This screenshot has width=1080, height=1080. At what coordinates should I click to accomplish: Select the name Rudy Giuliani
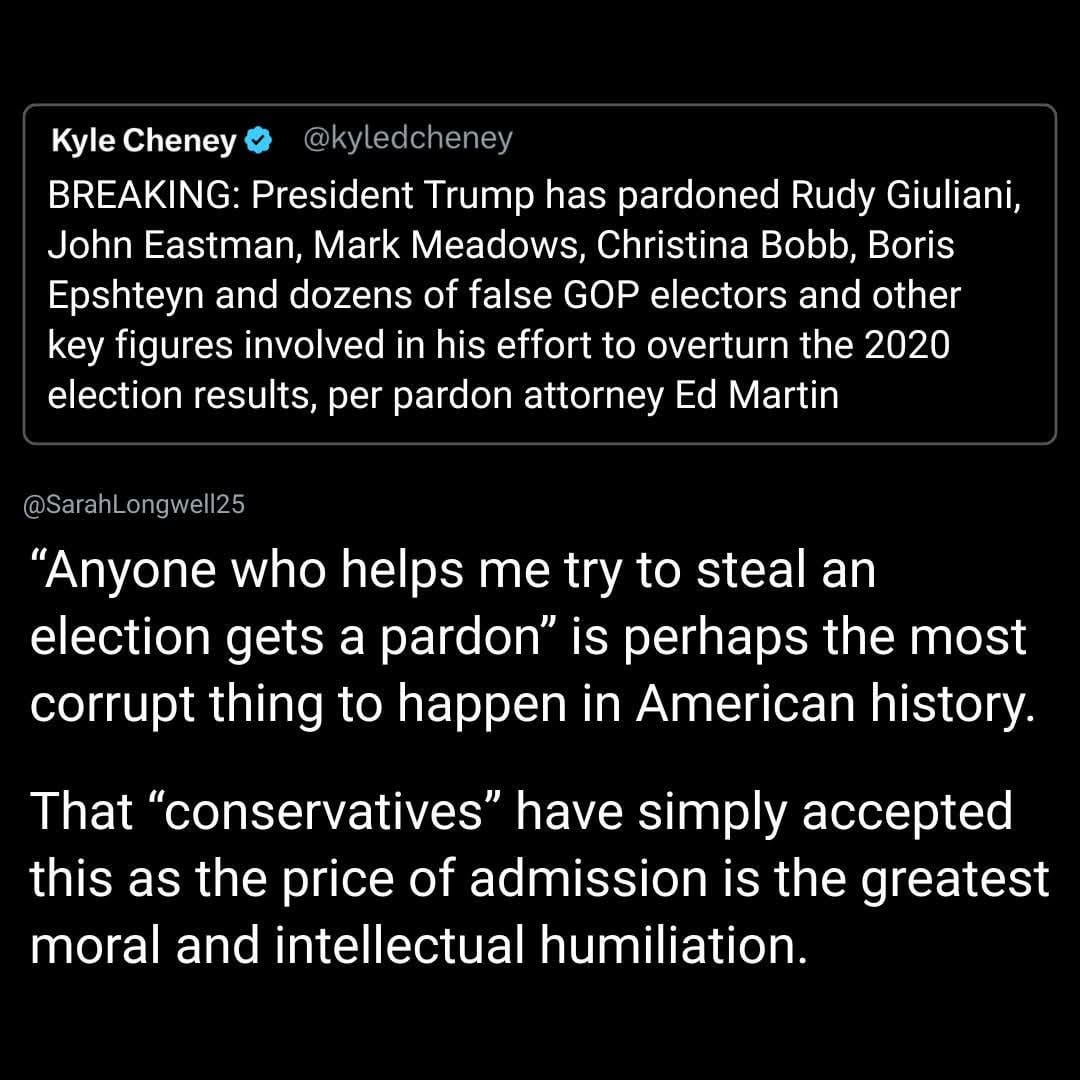click(906, 194)
